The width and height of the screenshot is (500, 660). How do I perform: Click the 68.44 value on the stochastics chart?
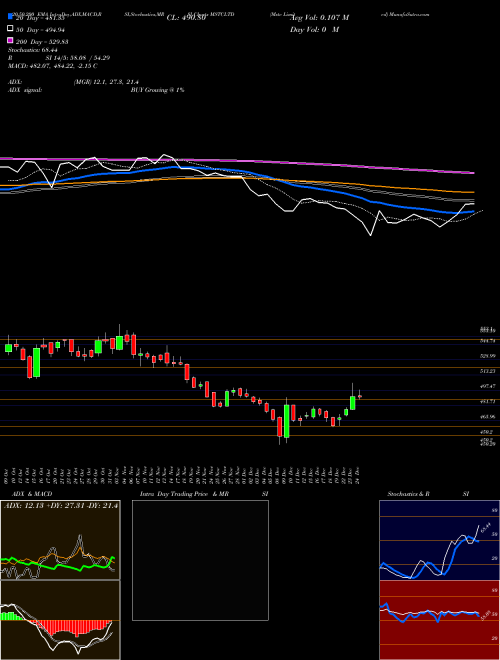point(485,527)
